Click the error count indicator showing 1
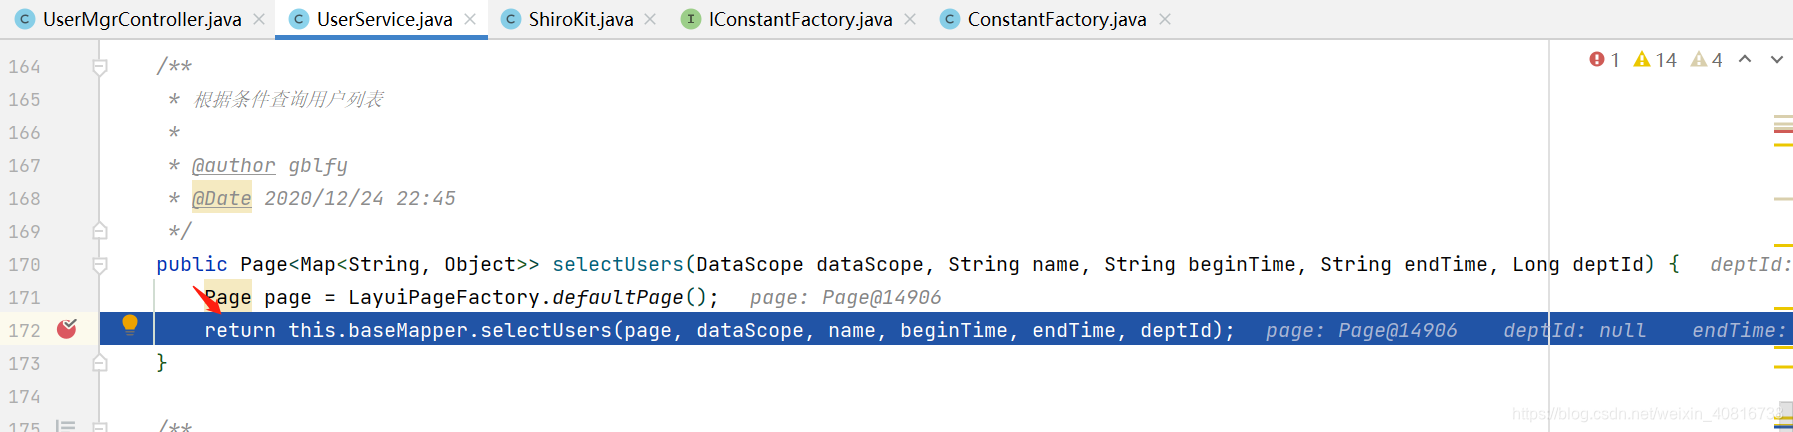The height and width of the screenshot is (432, 1793). pyautogui.click(x=1604, y=60)
